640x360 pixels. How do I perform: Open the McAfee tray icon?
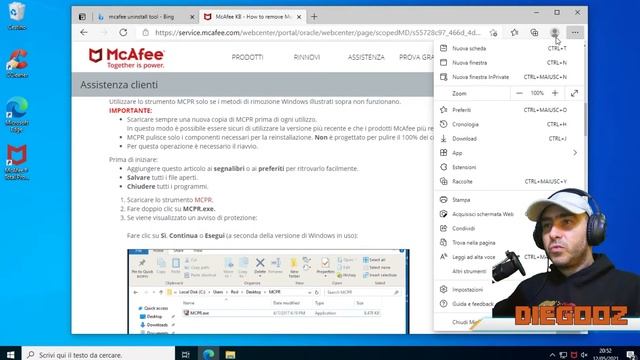pos(573,355)
